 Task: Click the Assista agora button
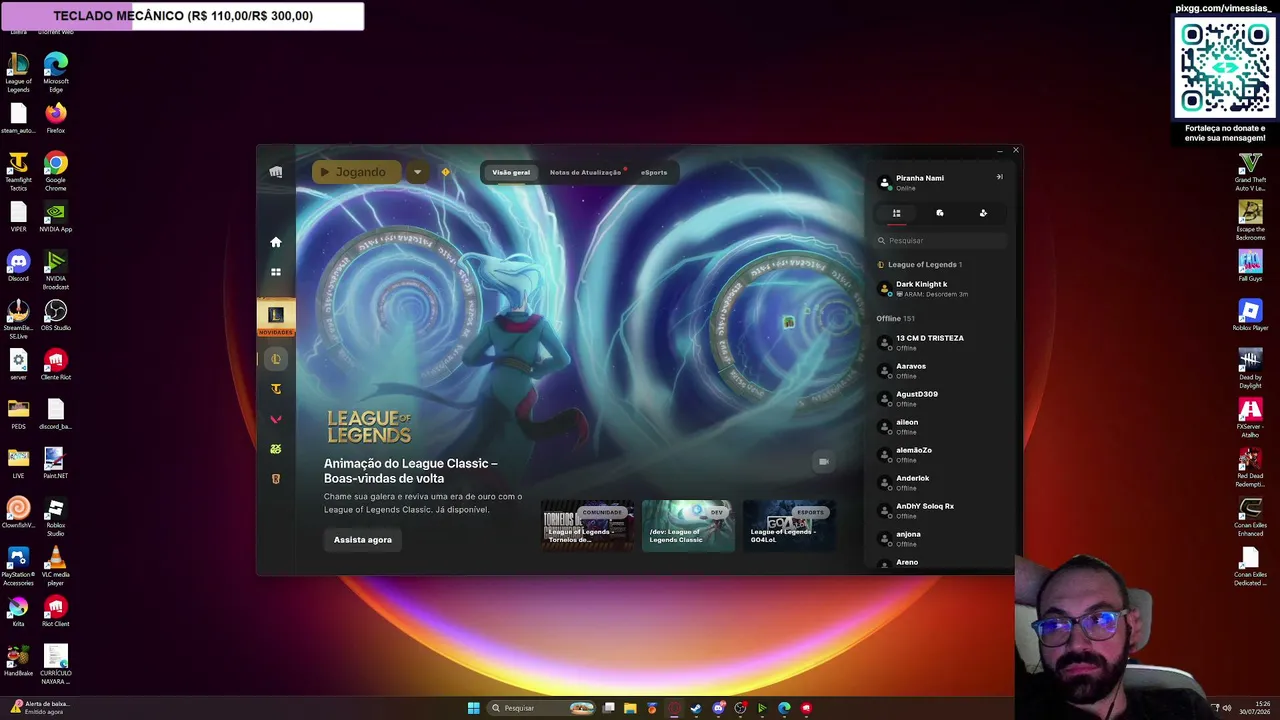pyautogui.click(x=363, y=540)
